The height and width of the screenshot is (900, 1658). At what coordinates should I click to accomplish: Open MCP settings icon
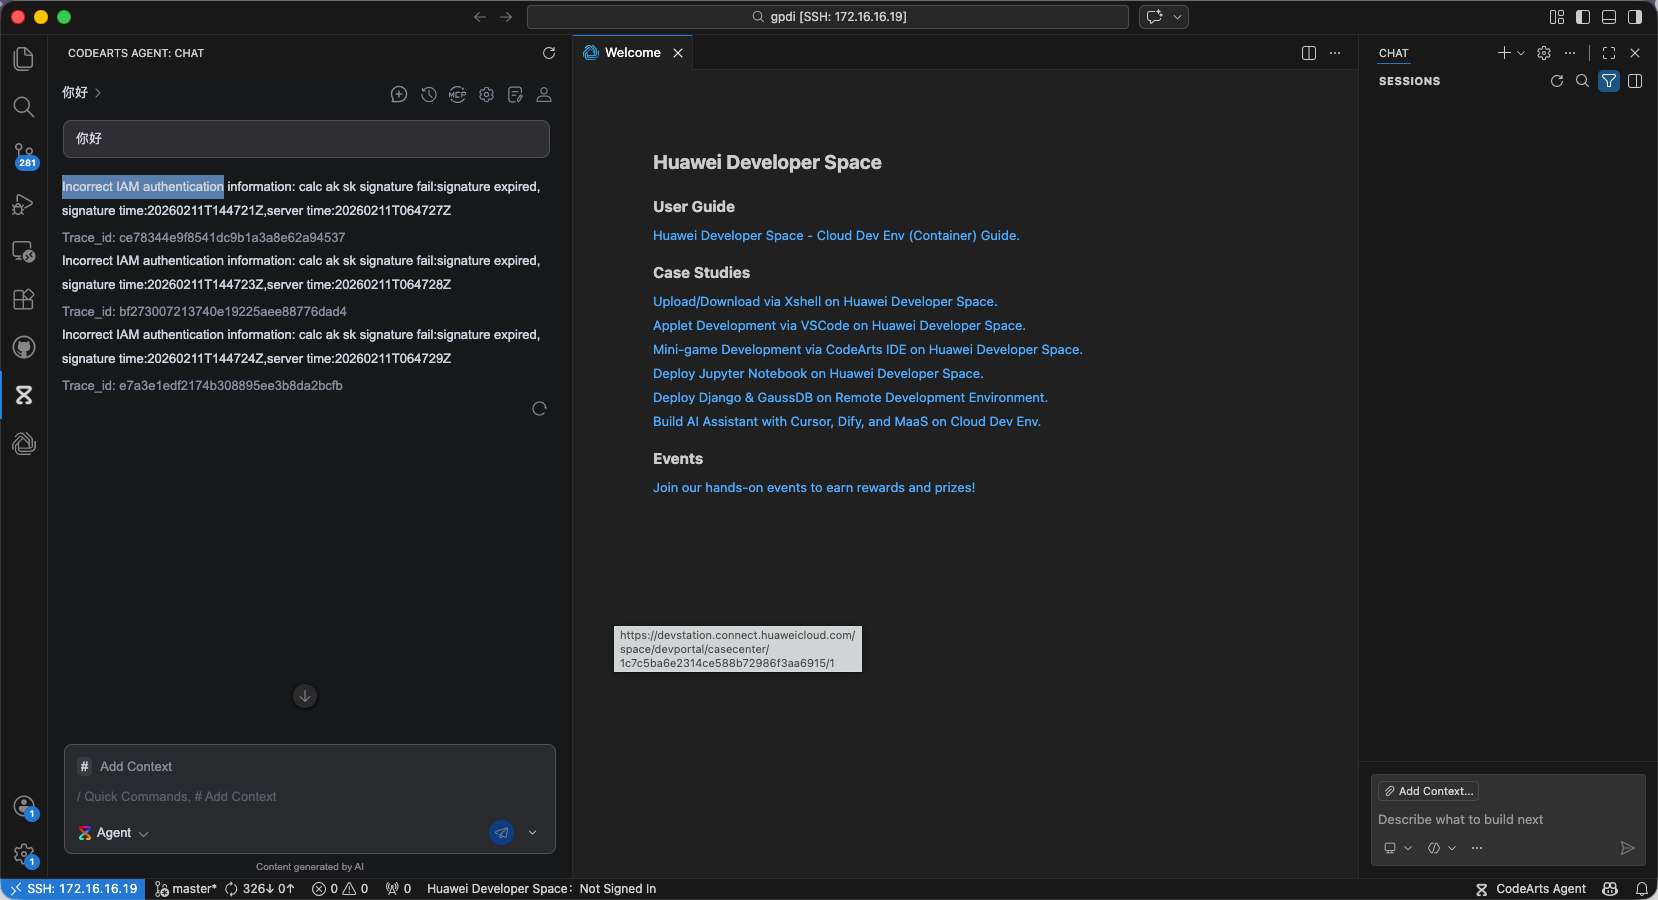click(457, 94)
